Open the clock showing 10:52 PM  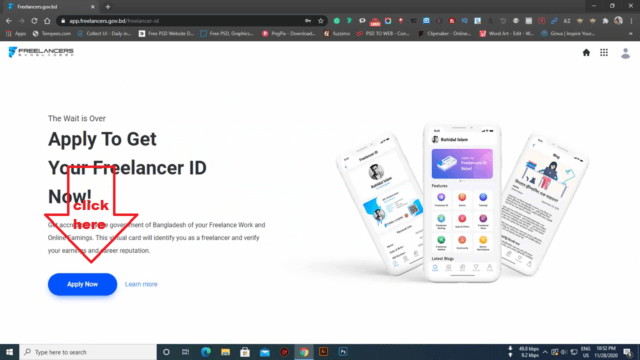606,352
